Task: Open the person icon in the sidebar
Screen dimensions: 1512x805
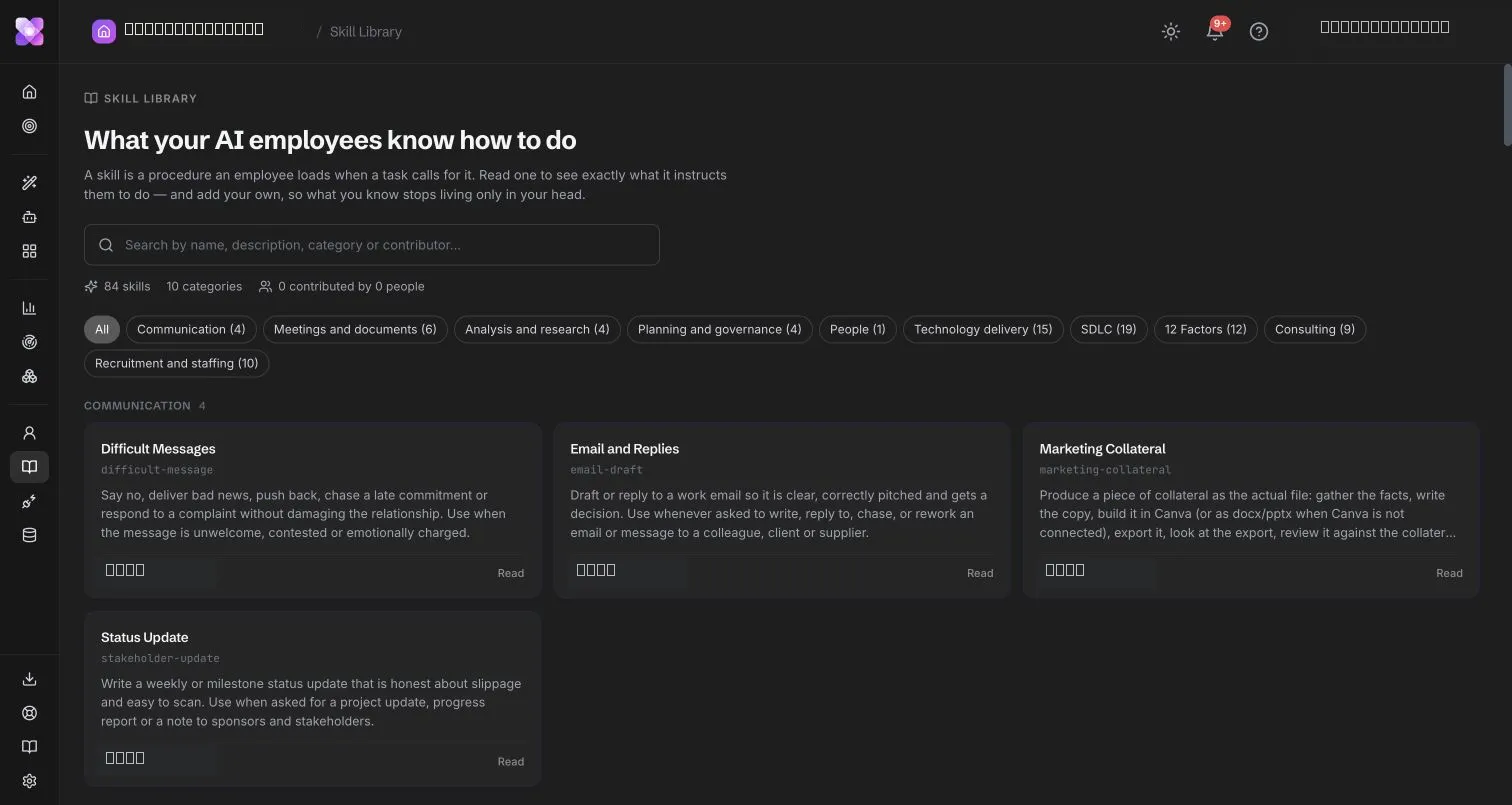Action: coord(29,433)
